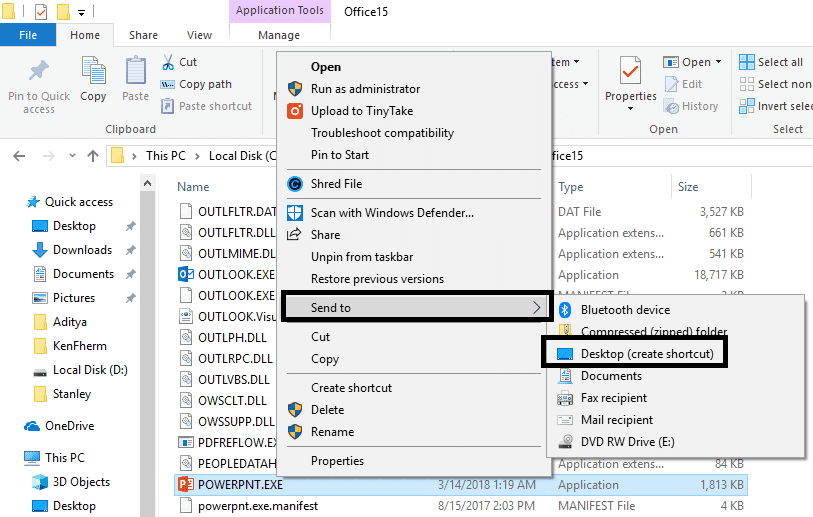Click the Properties checkmark icon in ribbon
The width and height of the screenshot is (813, 517).
coord(630,71)
